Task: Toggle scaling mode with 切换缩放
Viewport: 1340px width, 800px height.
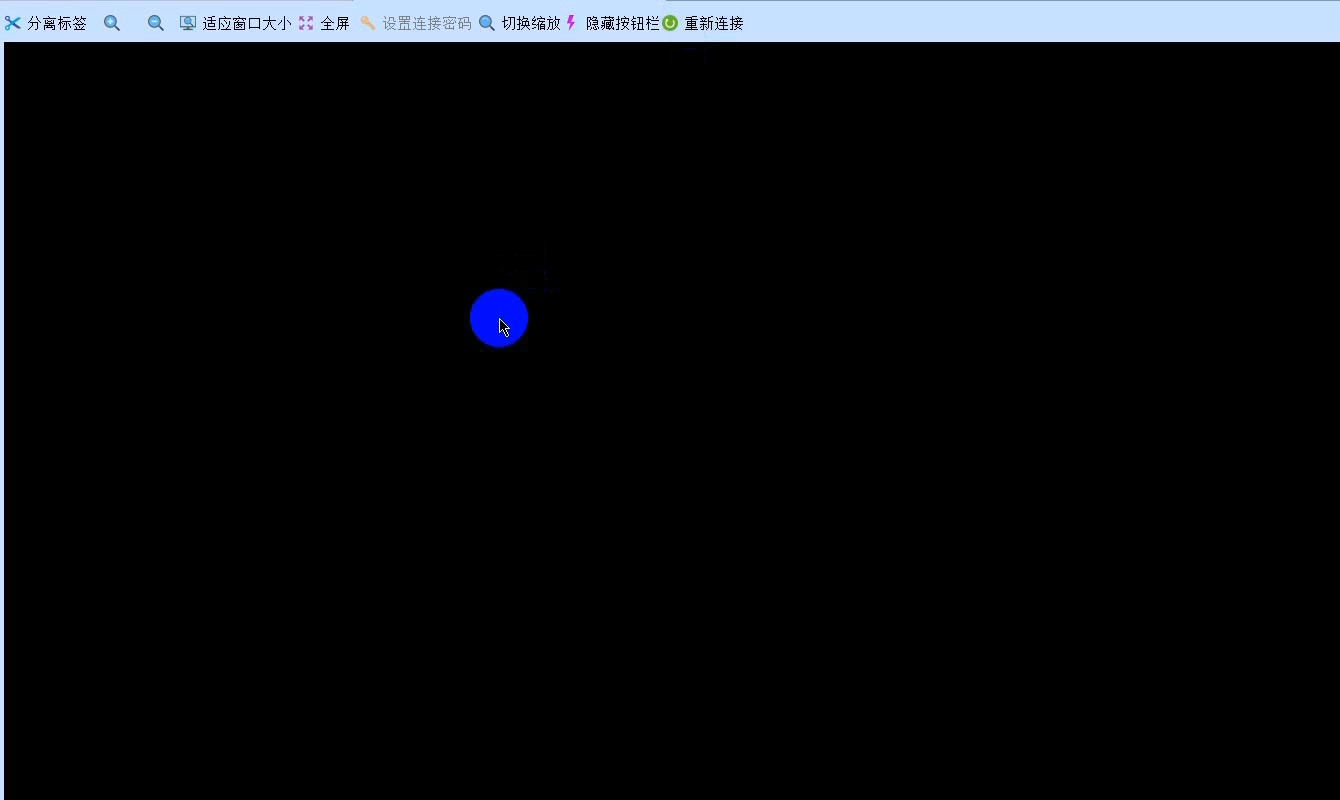Action: (x=520, y=23)
